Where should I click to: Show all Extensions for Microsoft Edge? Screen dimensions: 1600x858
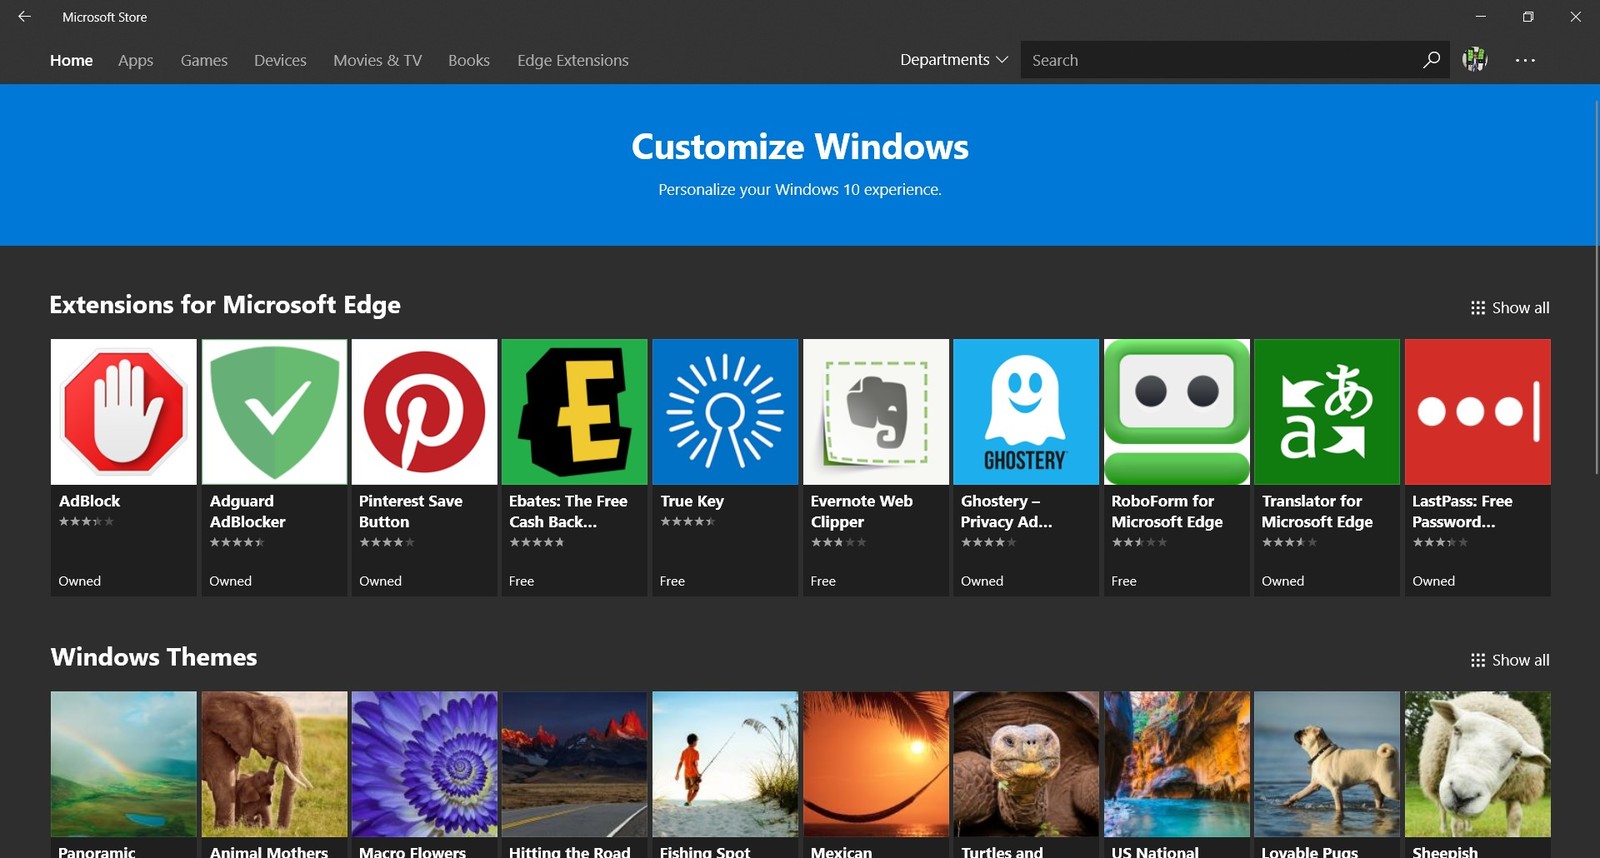pos(1510,308)
